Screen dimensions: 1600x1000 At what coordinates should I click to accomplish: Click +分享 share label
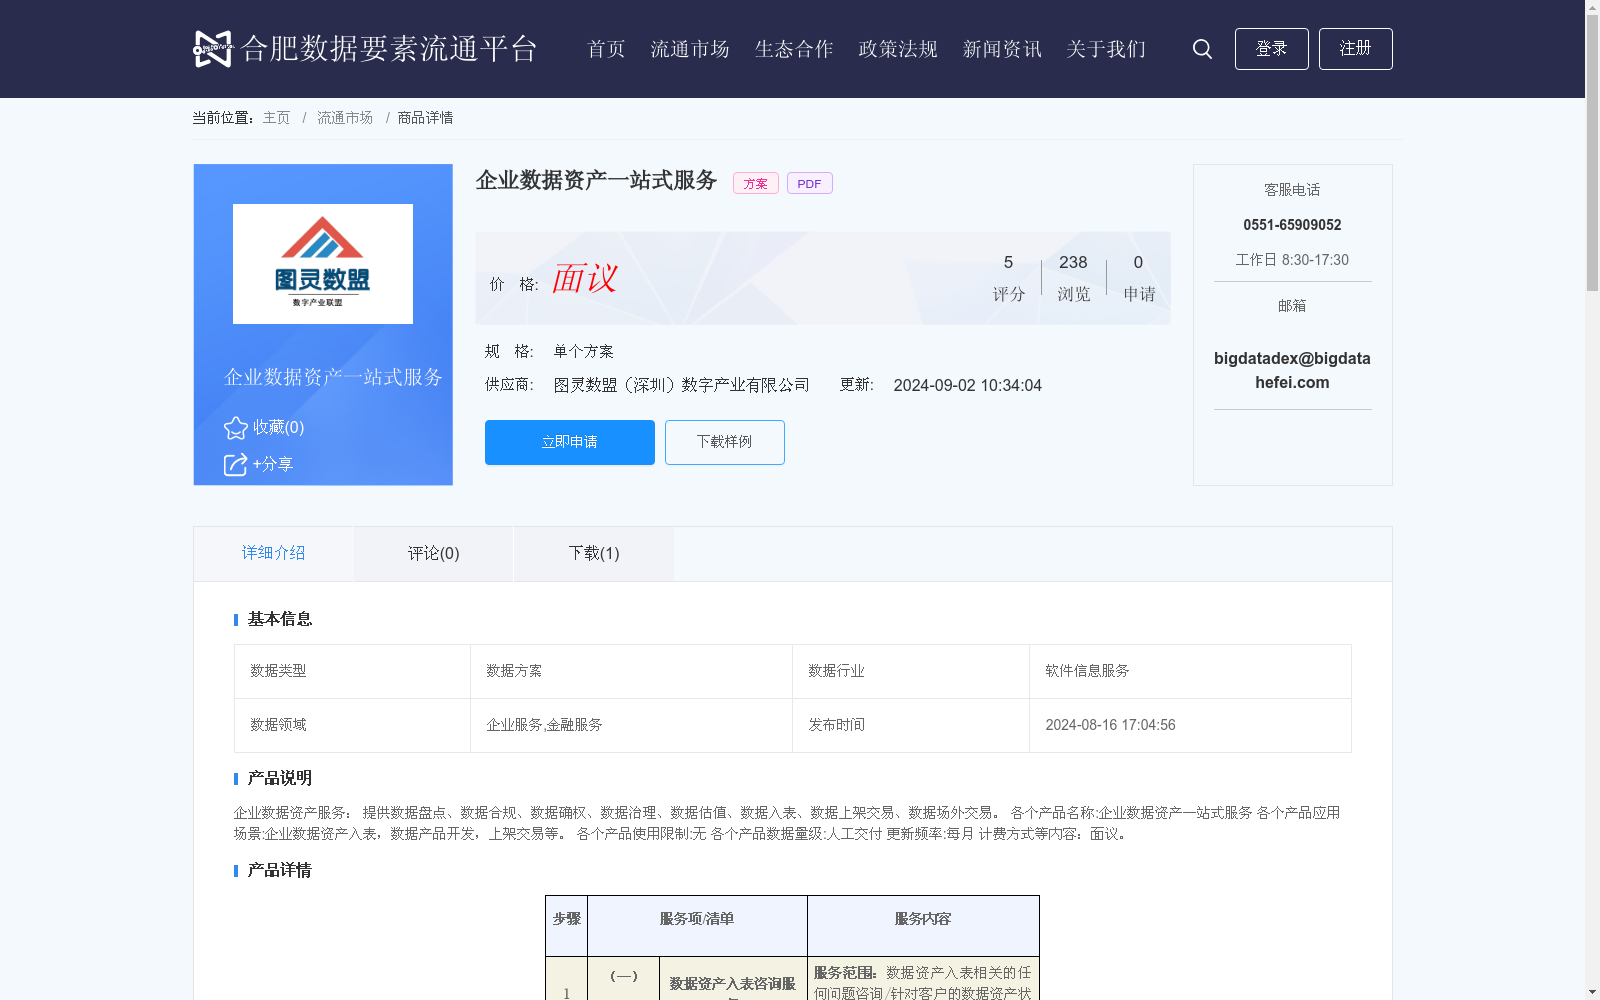point(273,464)
